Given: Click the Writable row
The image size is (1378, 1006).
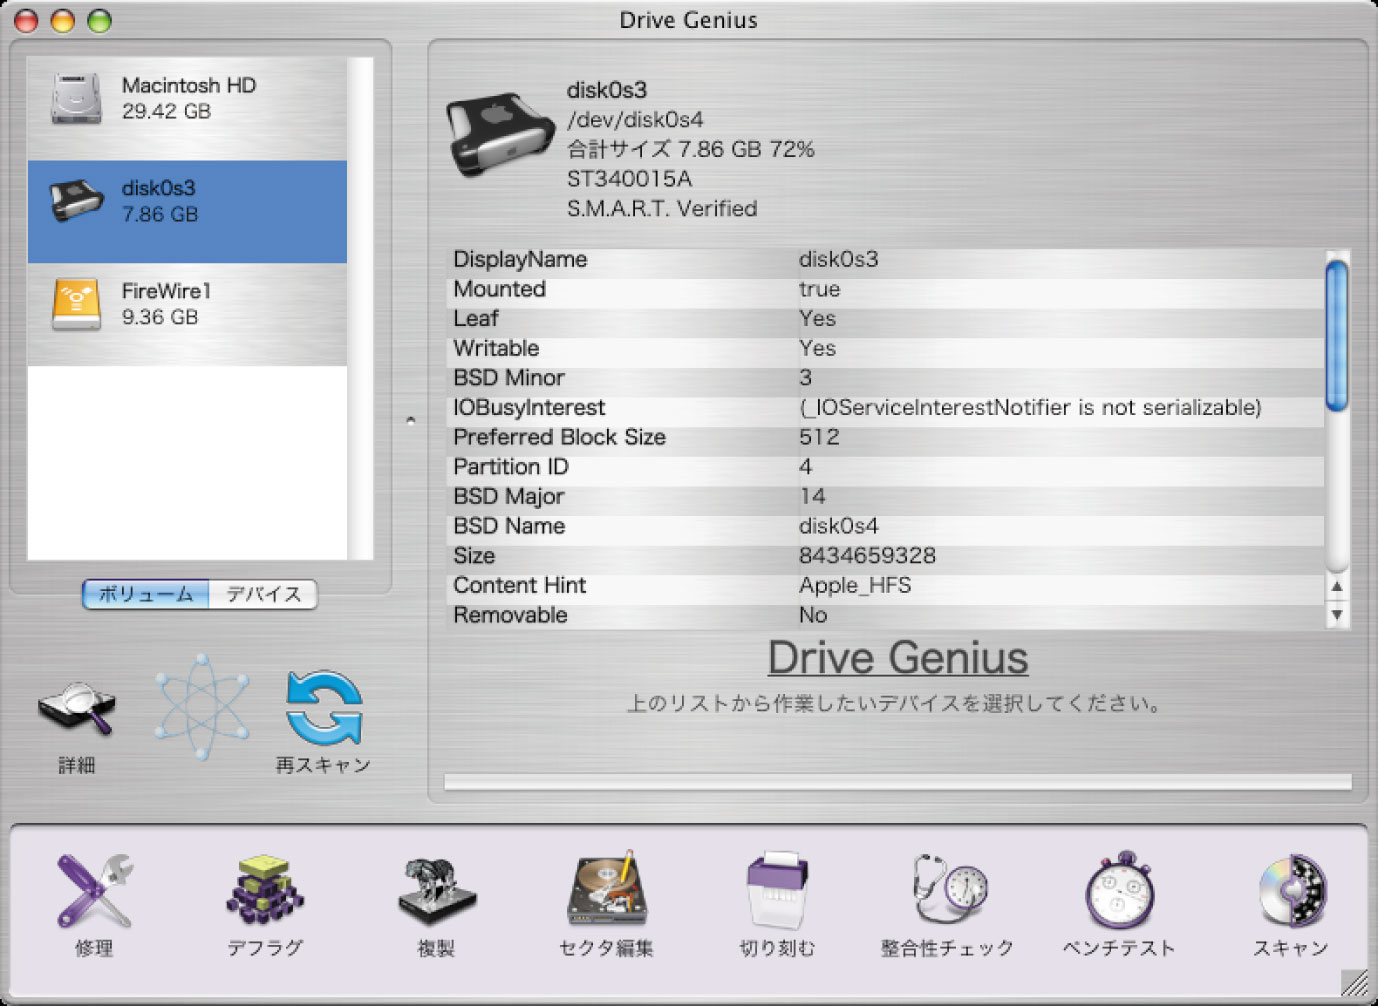Looking at the screenshot, I should coord(885,348).
